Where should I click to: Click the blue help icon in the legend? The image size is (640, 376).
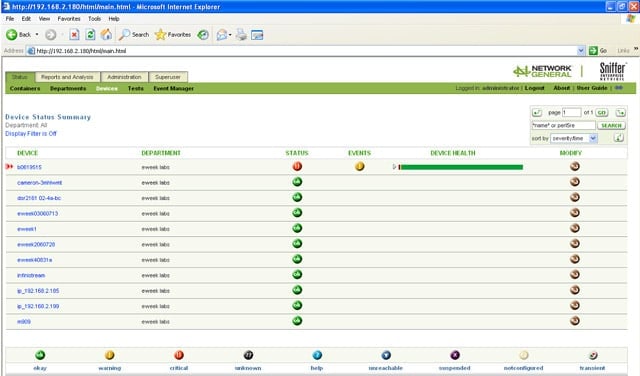(317, 355)
